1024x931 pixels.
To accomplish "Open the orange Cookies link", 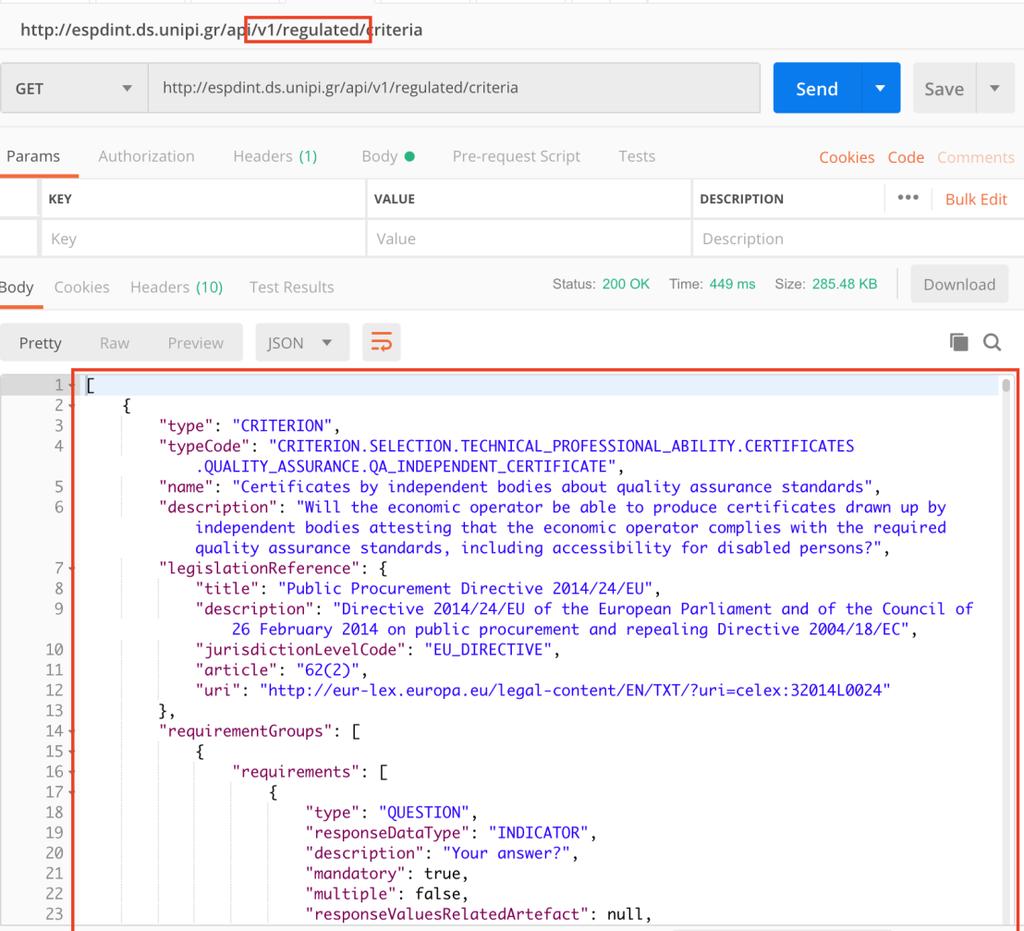I will (846, 157).
